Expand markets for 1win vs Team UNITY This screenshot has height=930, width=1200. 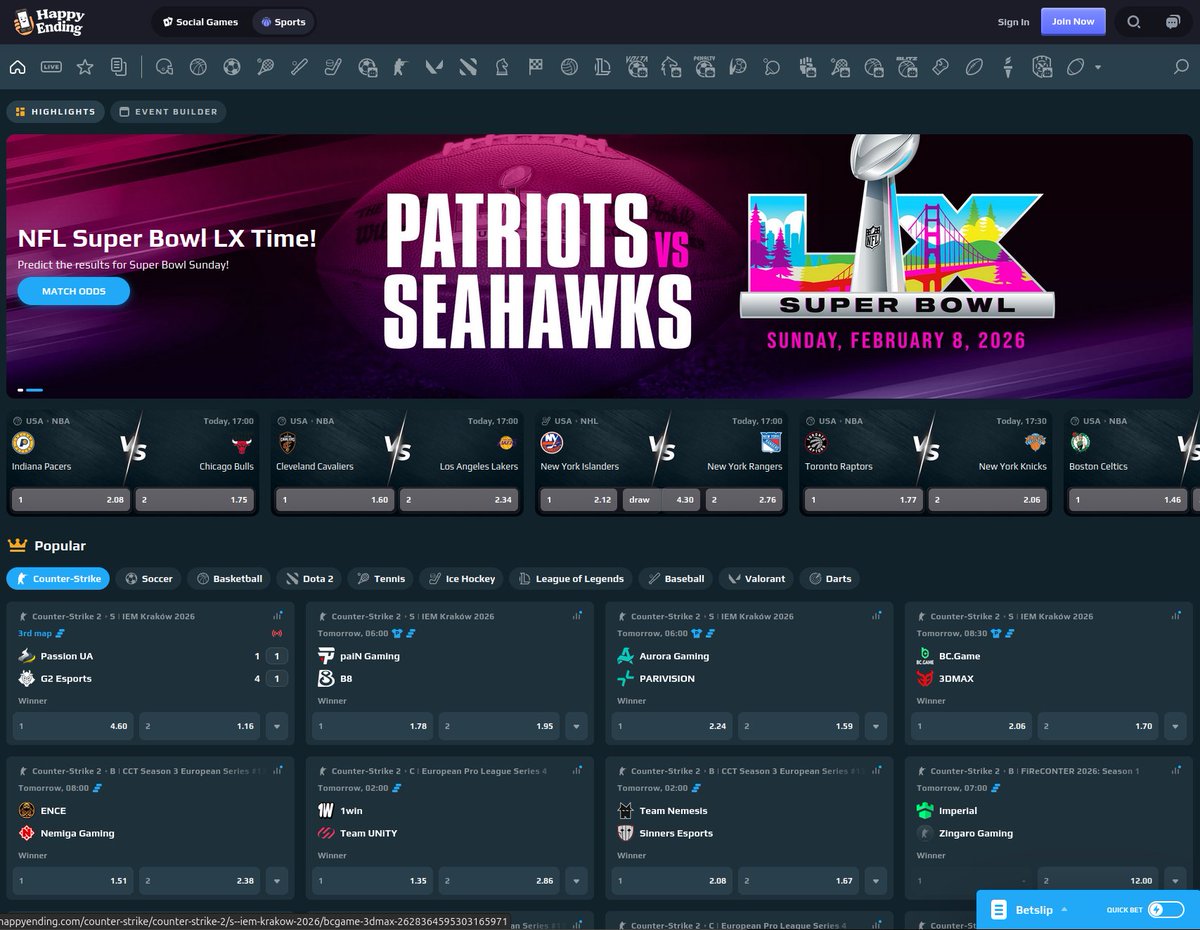(x=575, y=881)
